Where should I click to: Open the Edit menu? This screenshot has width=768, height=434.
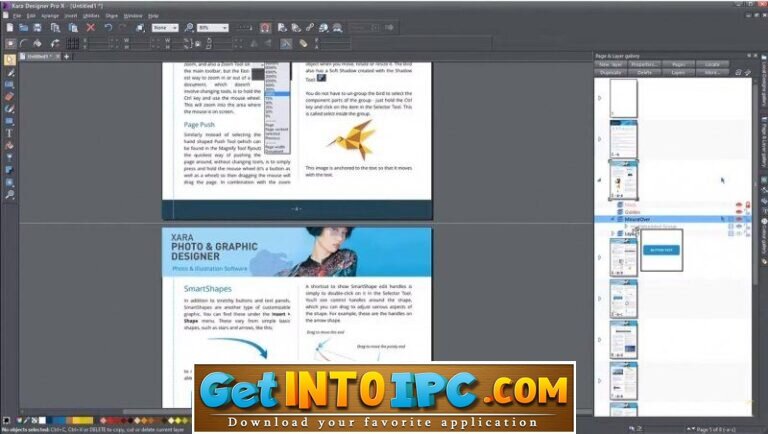coord(31,16)
